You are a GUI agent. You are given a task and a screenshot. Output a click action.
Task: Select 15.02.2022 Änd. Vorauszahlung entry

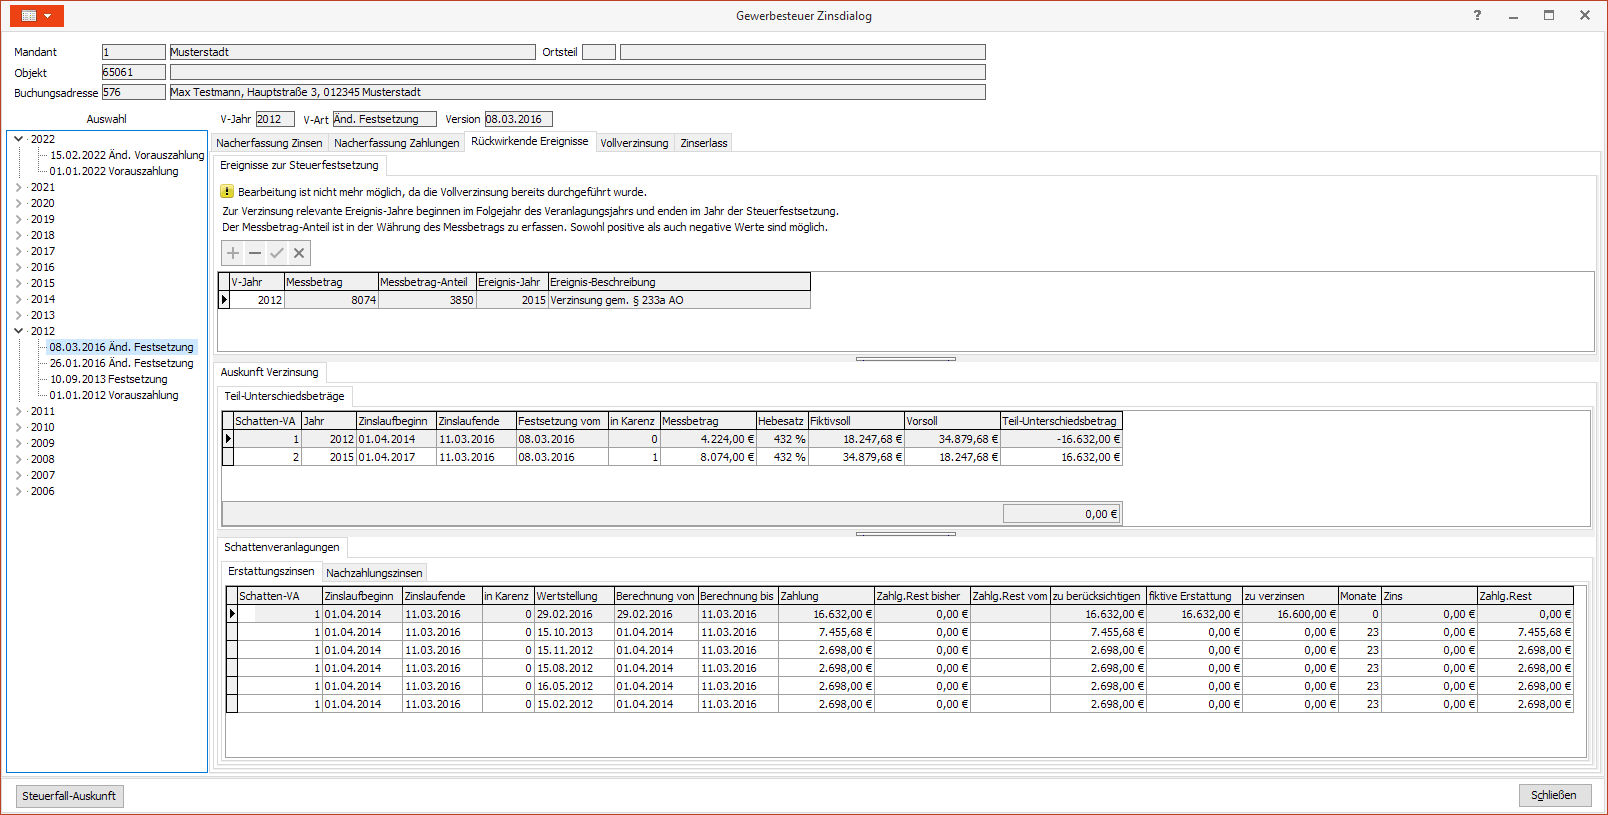coord(127,155)
